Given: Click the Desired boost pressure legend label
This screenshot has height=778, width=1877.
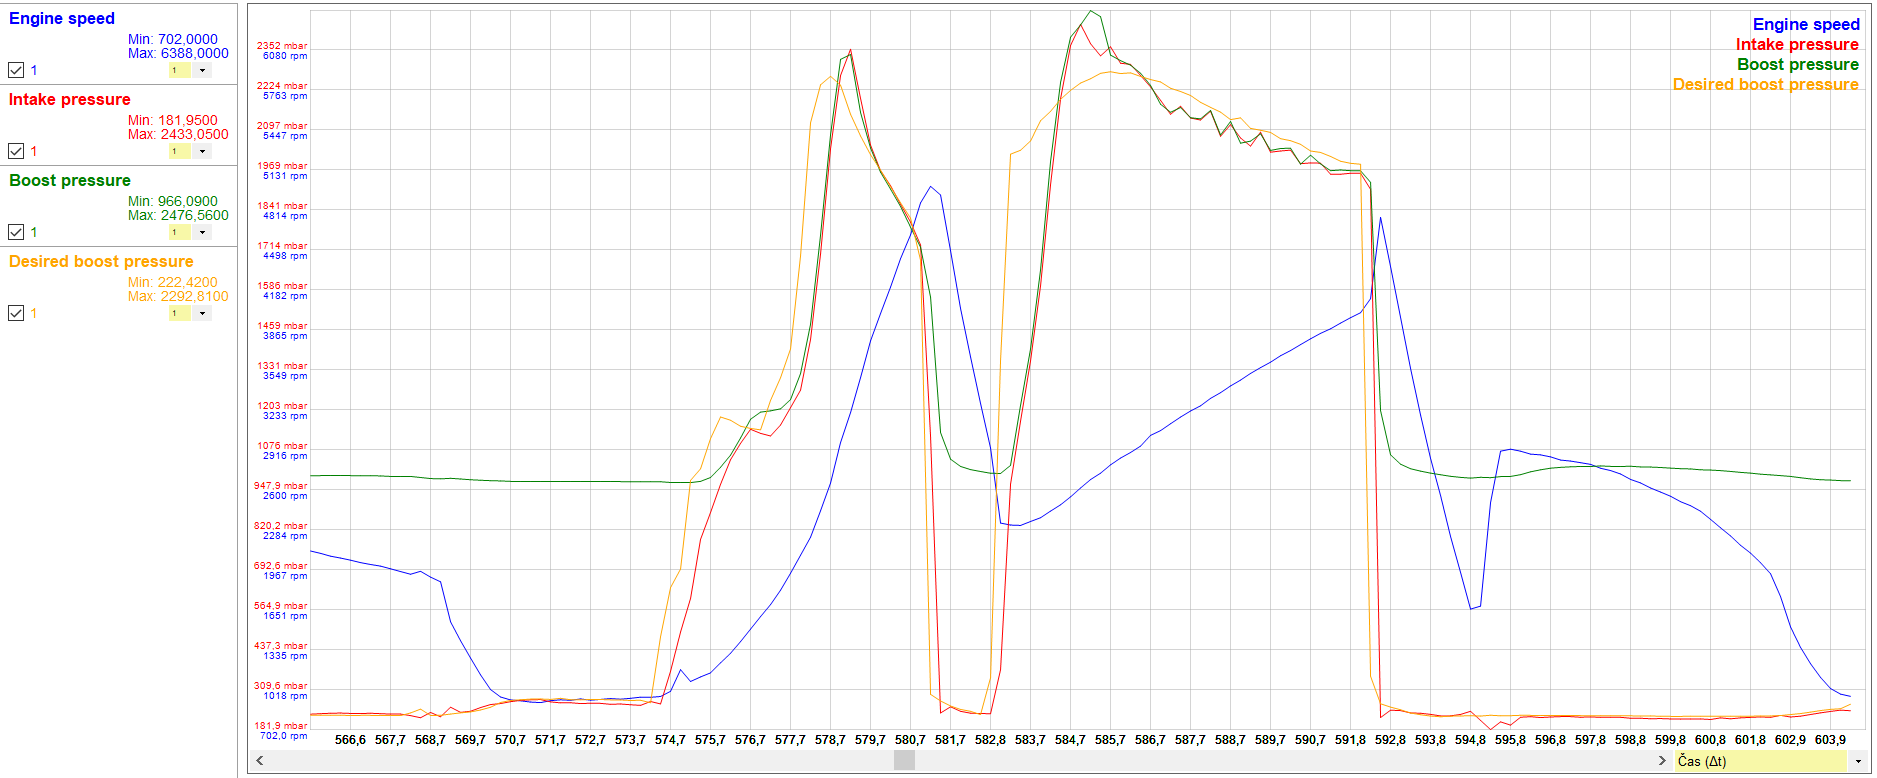Looking at the screenshot, I should tap(1765, 84).
